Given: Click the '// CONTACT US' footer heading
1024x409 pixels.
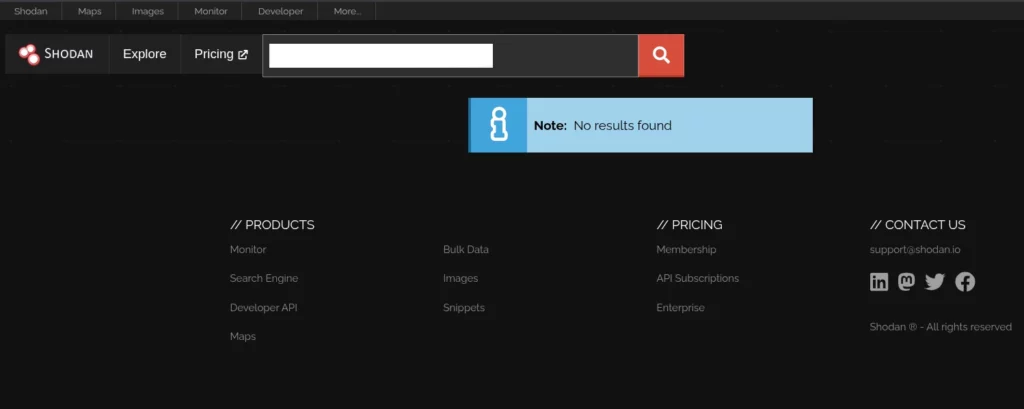Looking at the screenshot, I should 918,225.
